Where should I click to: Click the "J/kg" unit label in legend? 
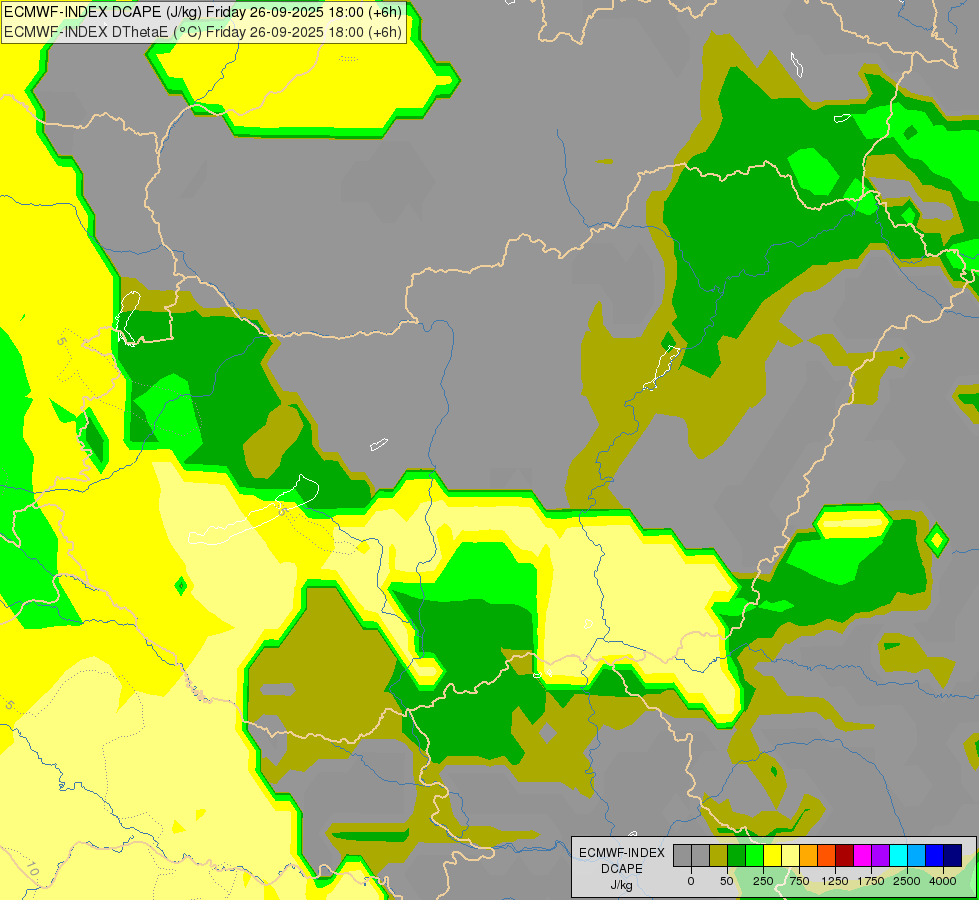point(622,885)
